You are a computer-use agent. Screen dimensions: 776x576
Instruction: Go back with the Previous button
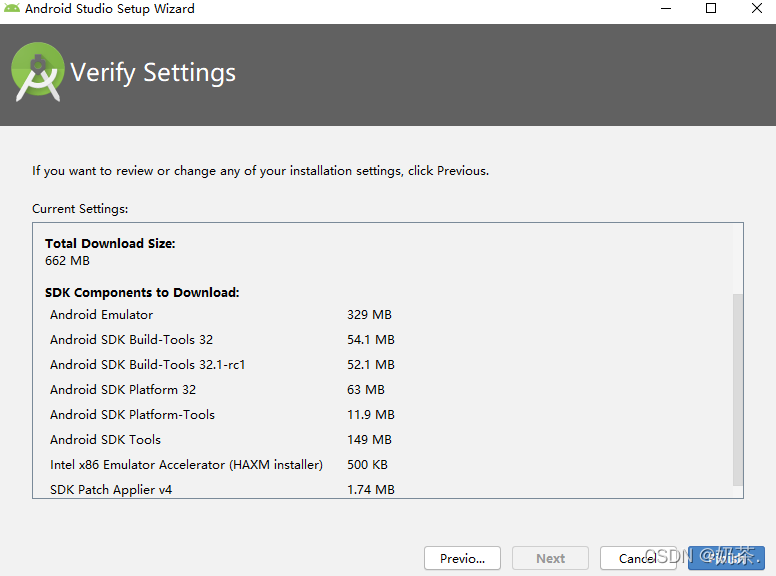pyautogui.click(x=462, y=558)
